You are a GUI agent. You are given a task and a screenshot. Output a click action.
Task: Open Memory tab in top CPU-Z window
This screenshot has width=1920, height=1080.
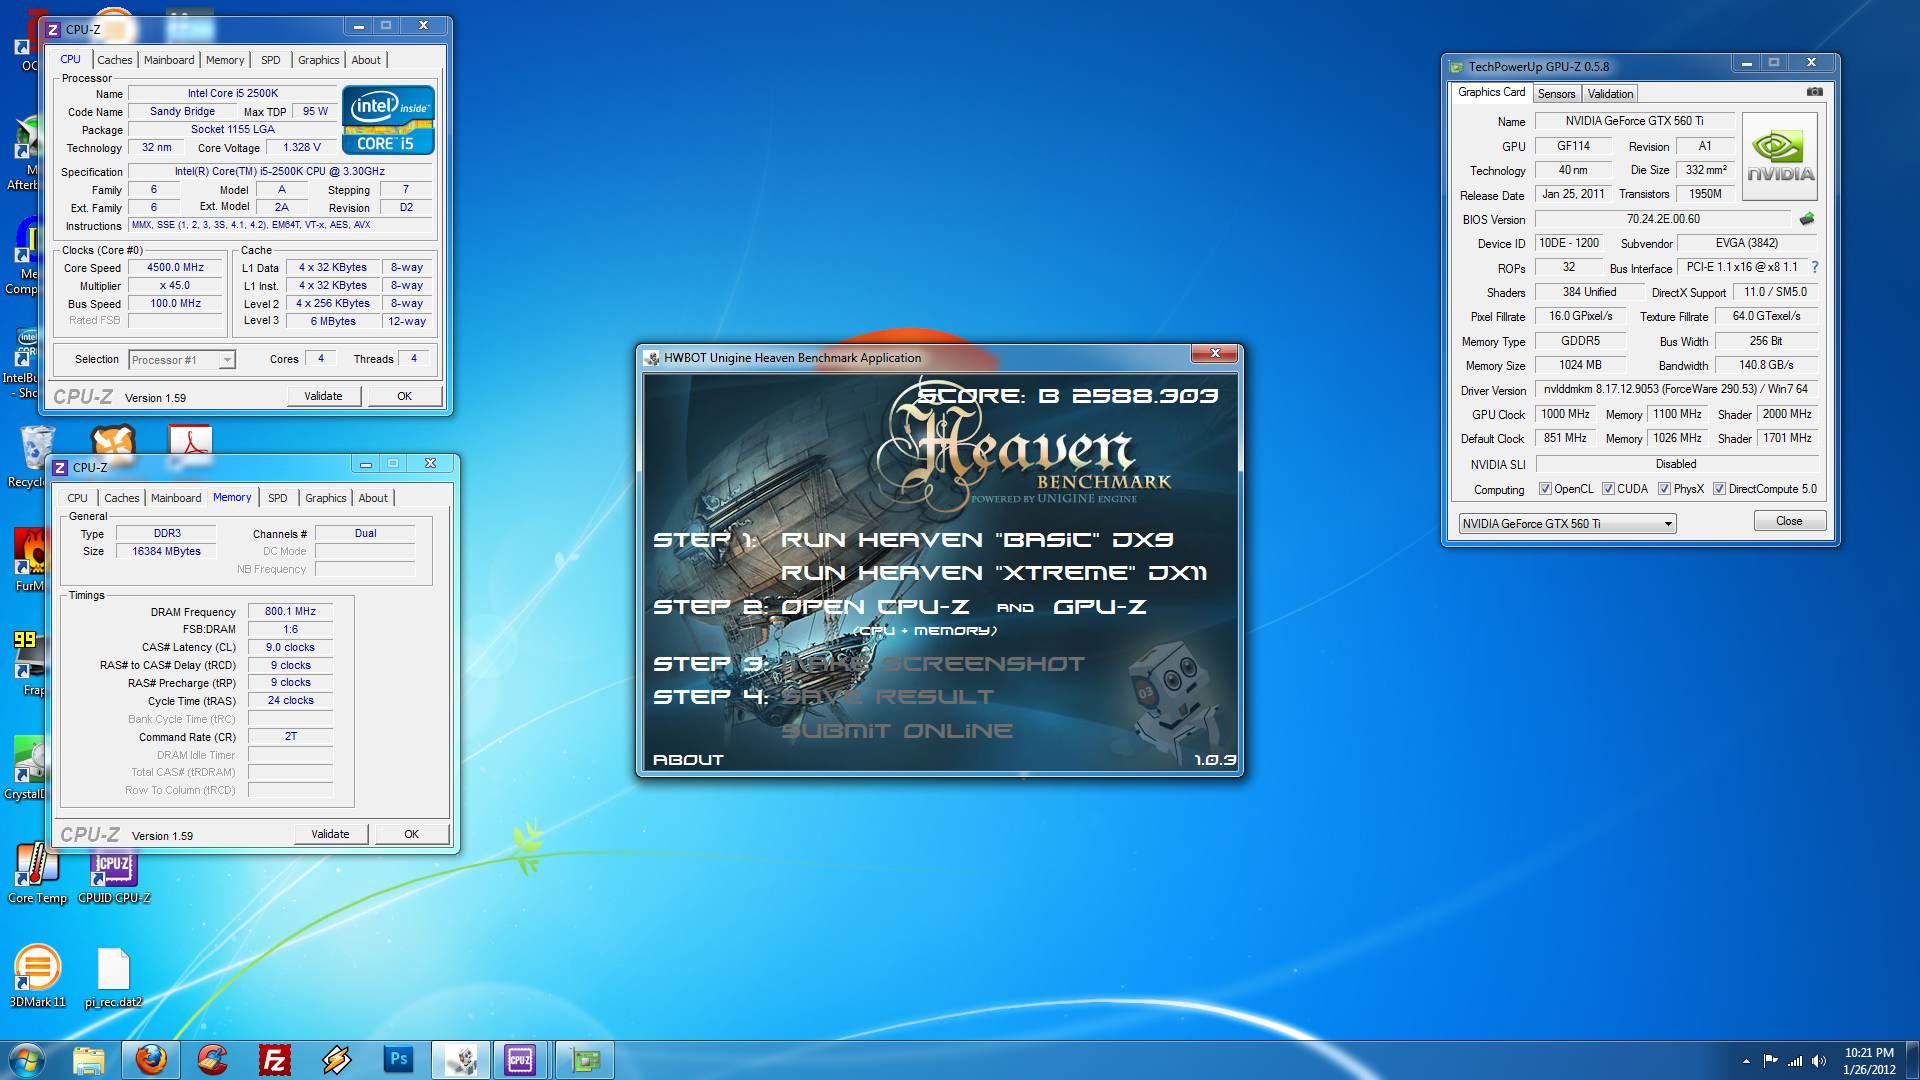[225, 60]
